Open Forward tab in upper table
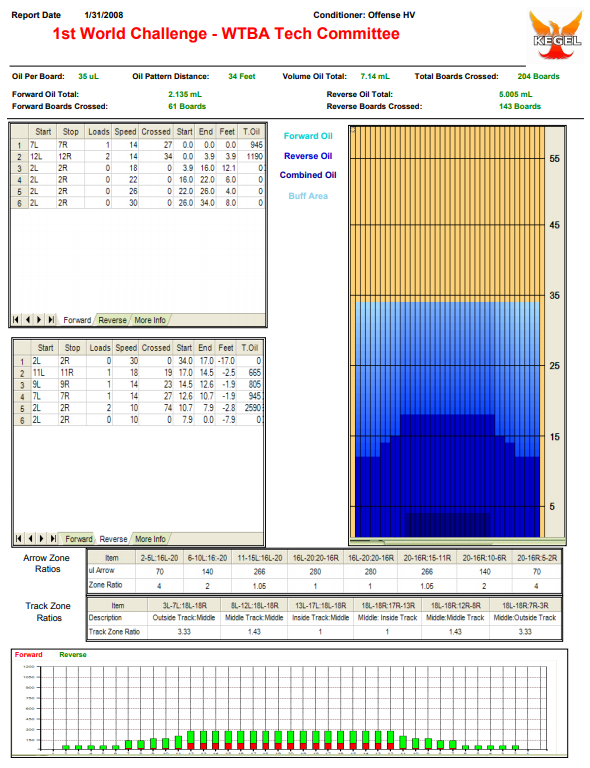The height and width of the screenshot is (768, 590). coord(77,320)
